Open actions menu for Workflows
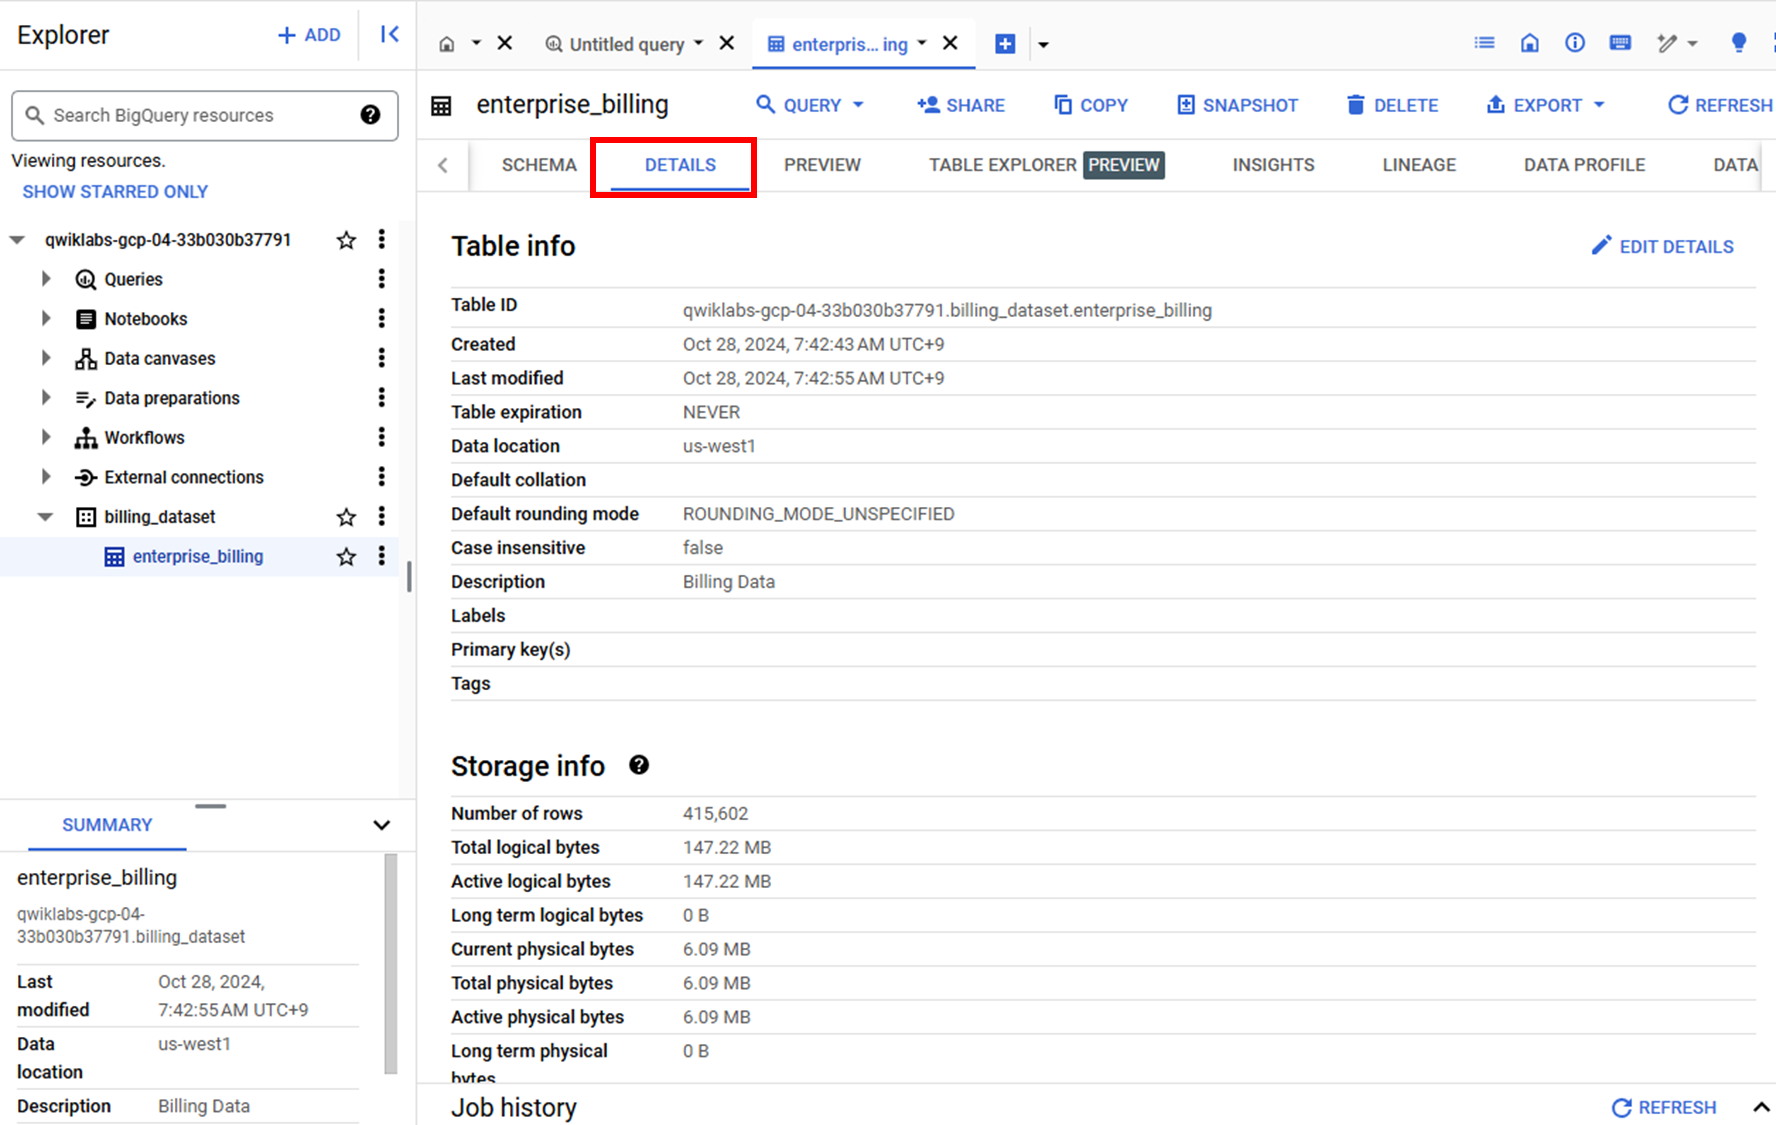The width and height of the screenshot is (1776, 1125). point(381,437)
